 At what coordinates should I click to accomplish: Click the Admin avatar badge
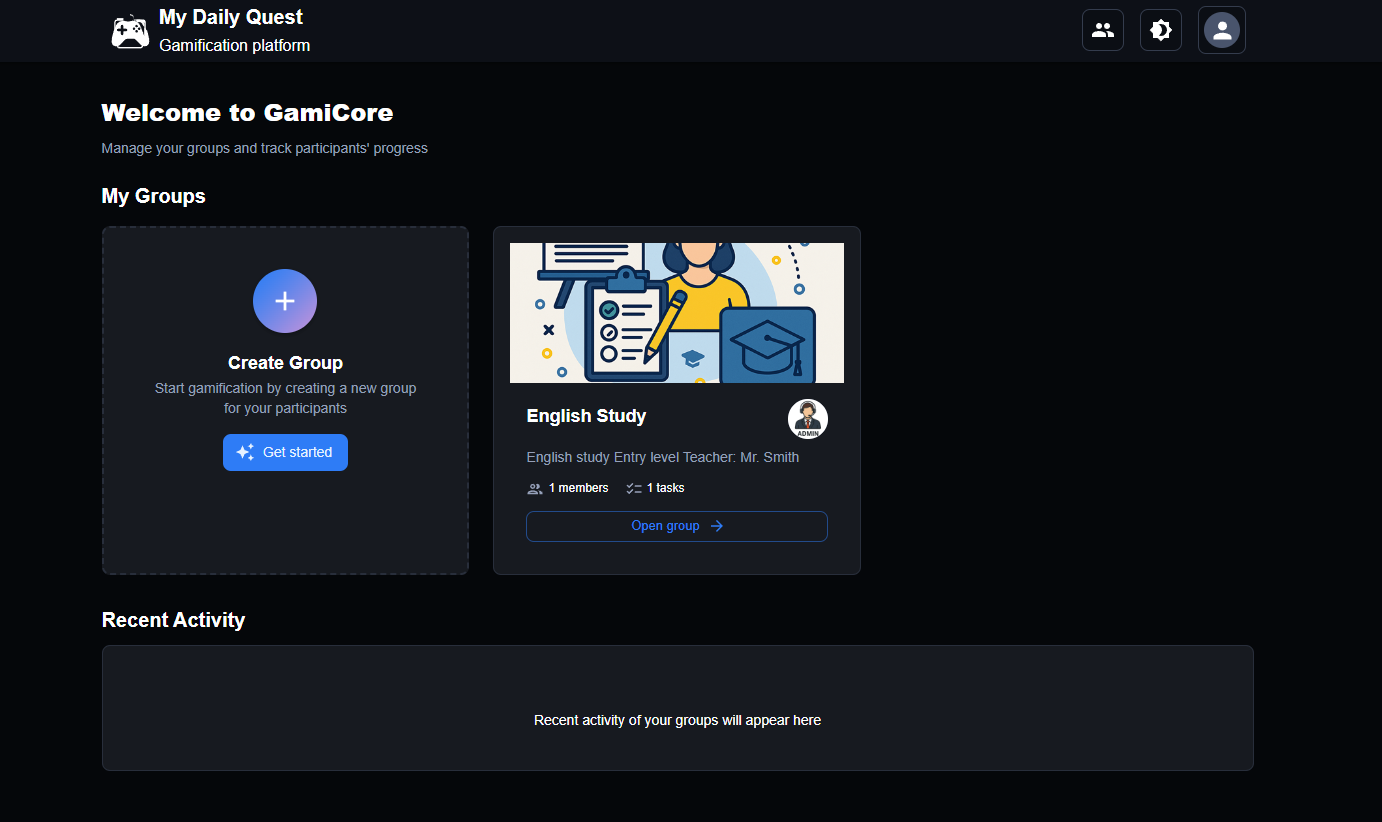[x=807, y=419]
